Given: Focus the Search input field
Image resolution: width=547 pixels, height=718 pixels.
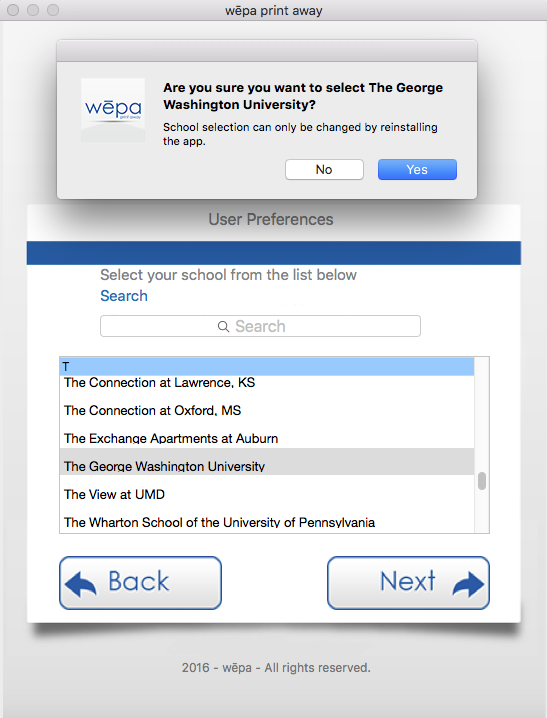Looking at the screenshot, I should point(260,326).
